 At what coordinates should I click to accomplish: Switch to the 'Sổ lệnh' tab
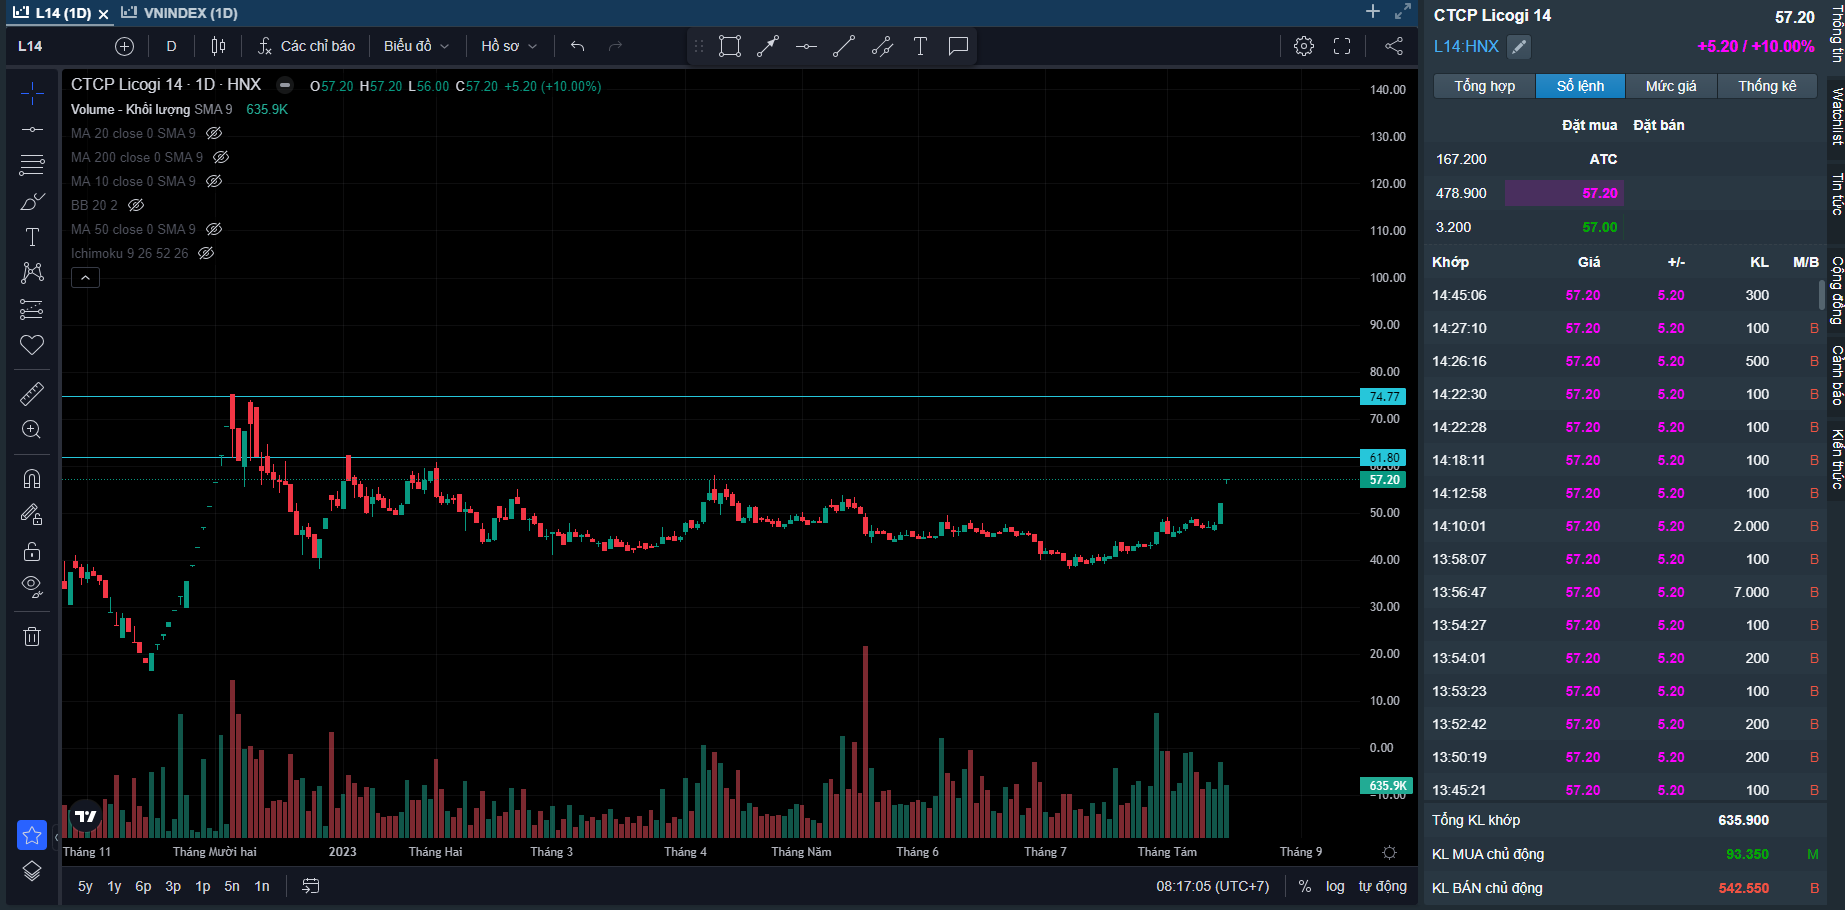1580,86
